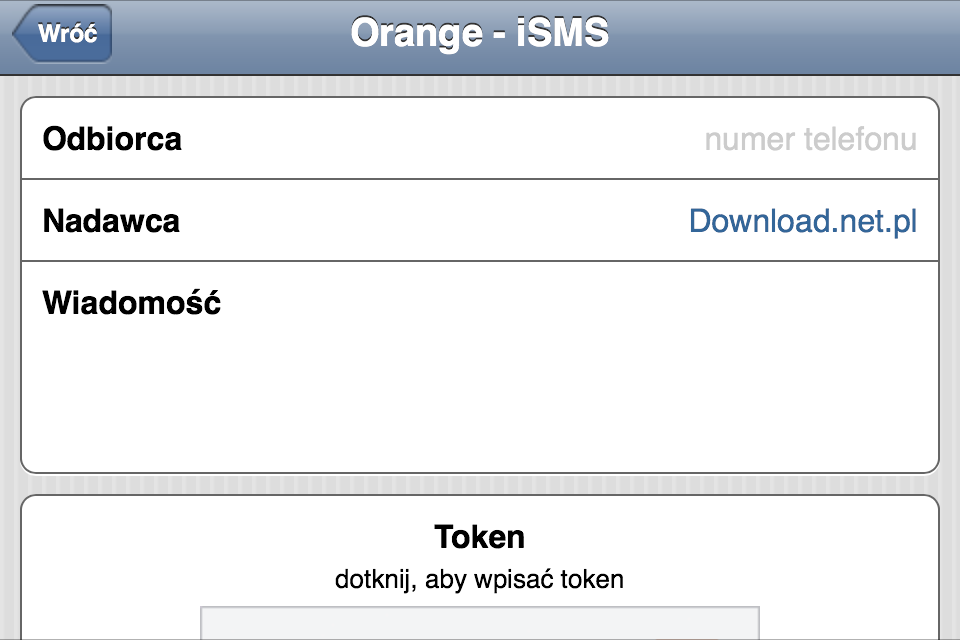Tap the Token heading
This screenshot has height=640, width=960.
tap(479, 537)
